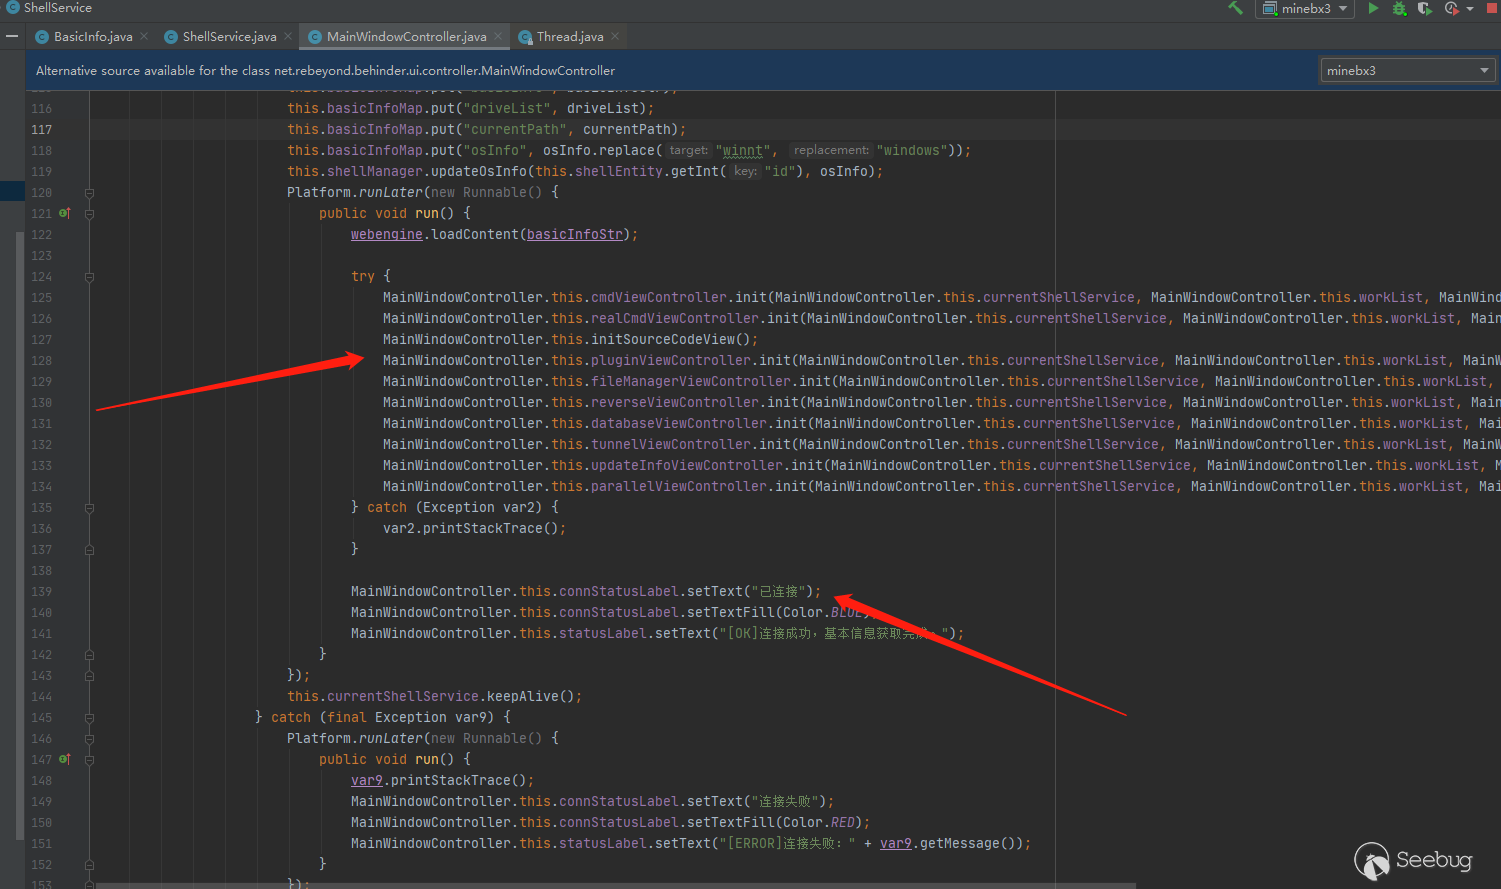Click the green hammer Build Project icon

pyautogui.click(x=1235, y=8)
